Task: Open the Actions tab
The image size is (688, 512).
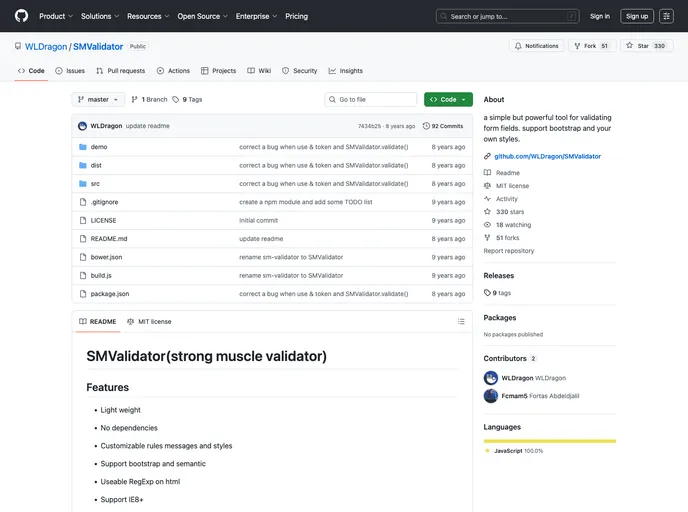Action: coord(173,71)
